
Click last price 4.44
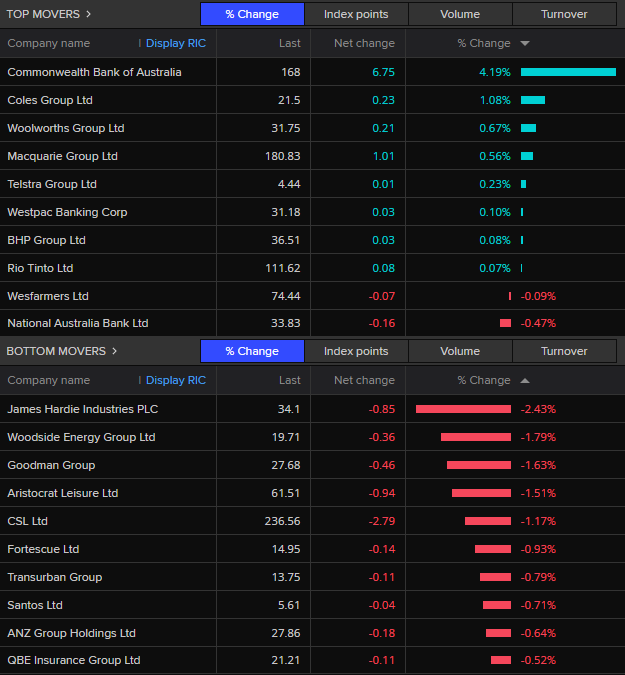point(289,184)
